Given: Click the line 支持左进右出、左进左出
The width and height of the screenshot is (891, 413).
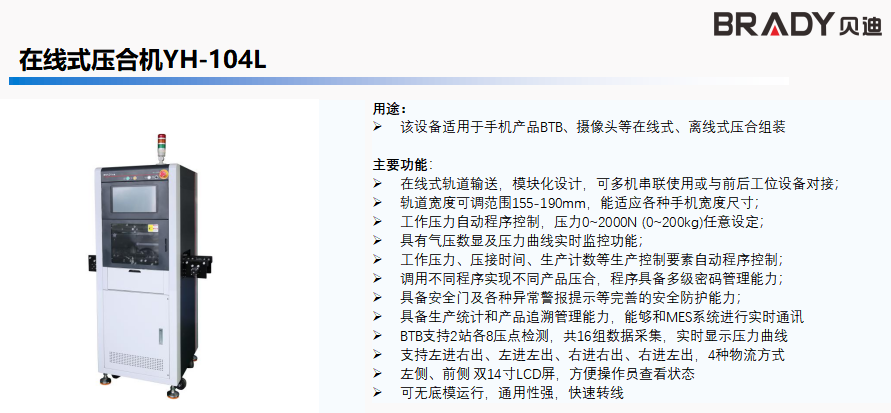Looking at the screenshot, I should 592,355.
